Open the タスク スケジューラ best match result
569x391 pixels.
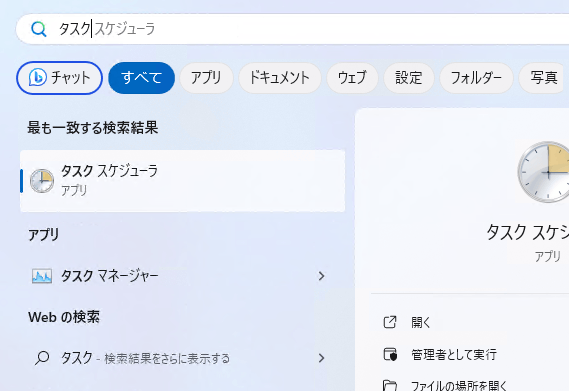pos(183,181)
